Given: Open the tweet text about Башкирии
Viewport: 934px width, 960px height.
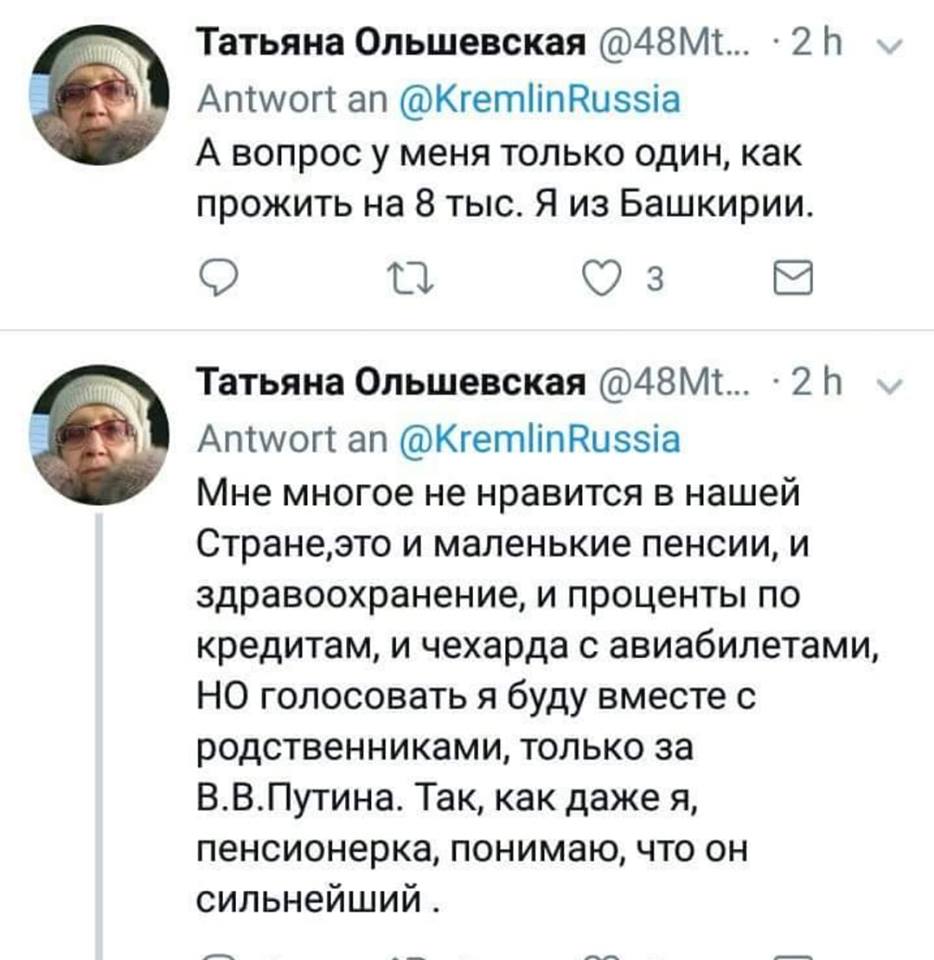Looking at the screenshot, I should (x=505, y=179).
